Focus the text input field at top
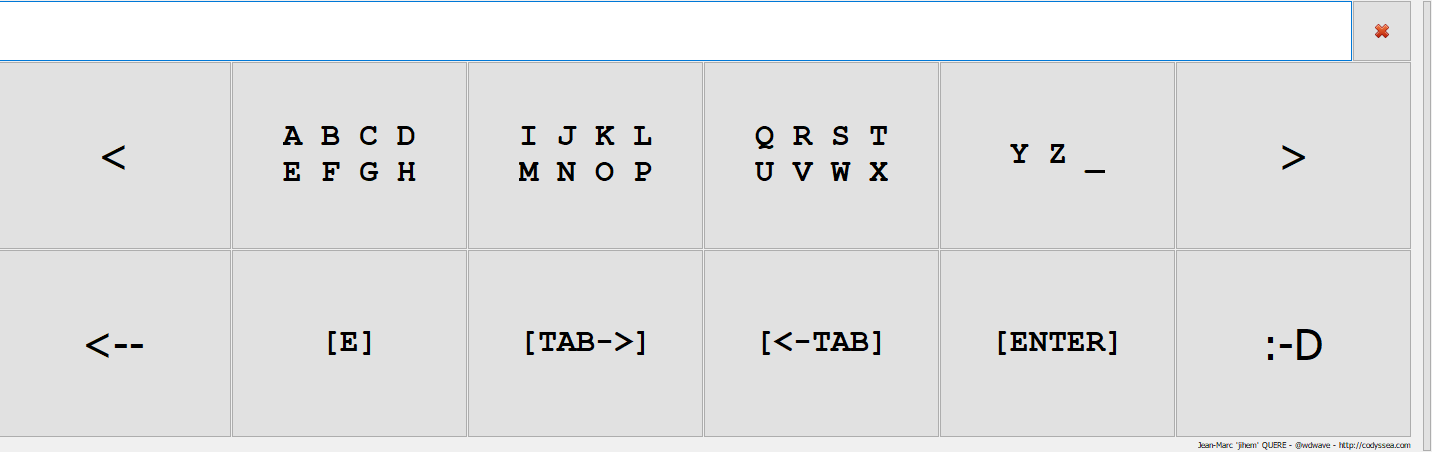Viewport: 1432px width, 453px height. coord(675,31)
